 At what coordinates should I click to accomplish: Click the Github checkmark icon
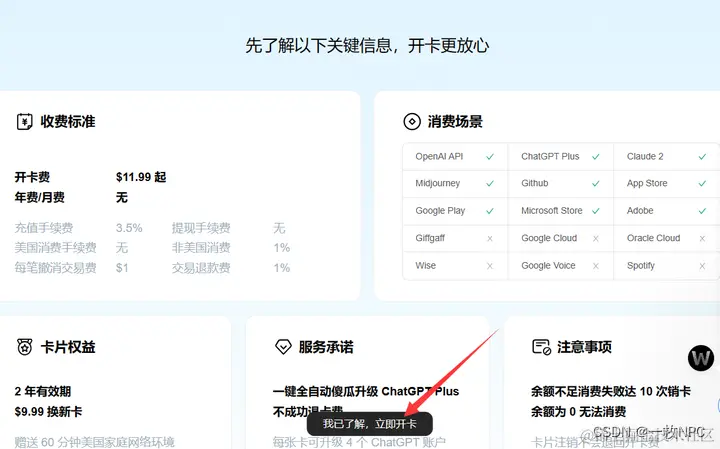tap(596, 183)
